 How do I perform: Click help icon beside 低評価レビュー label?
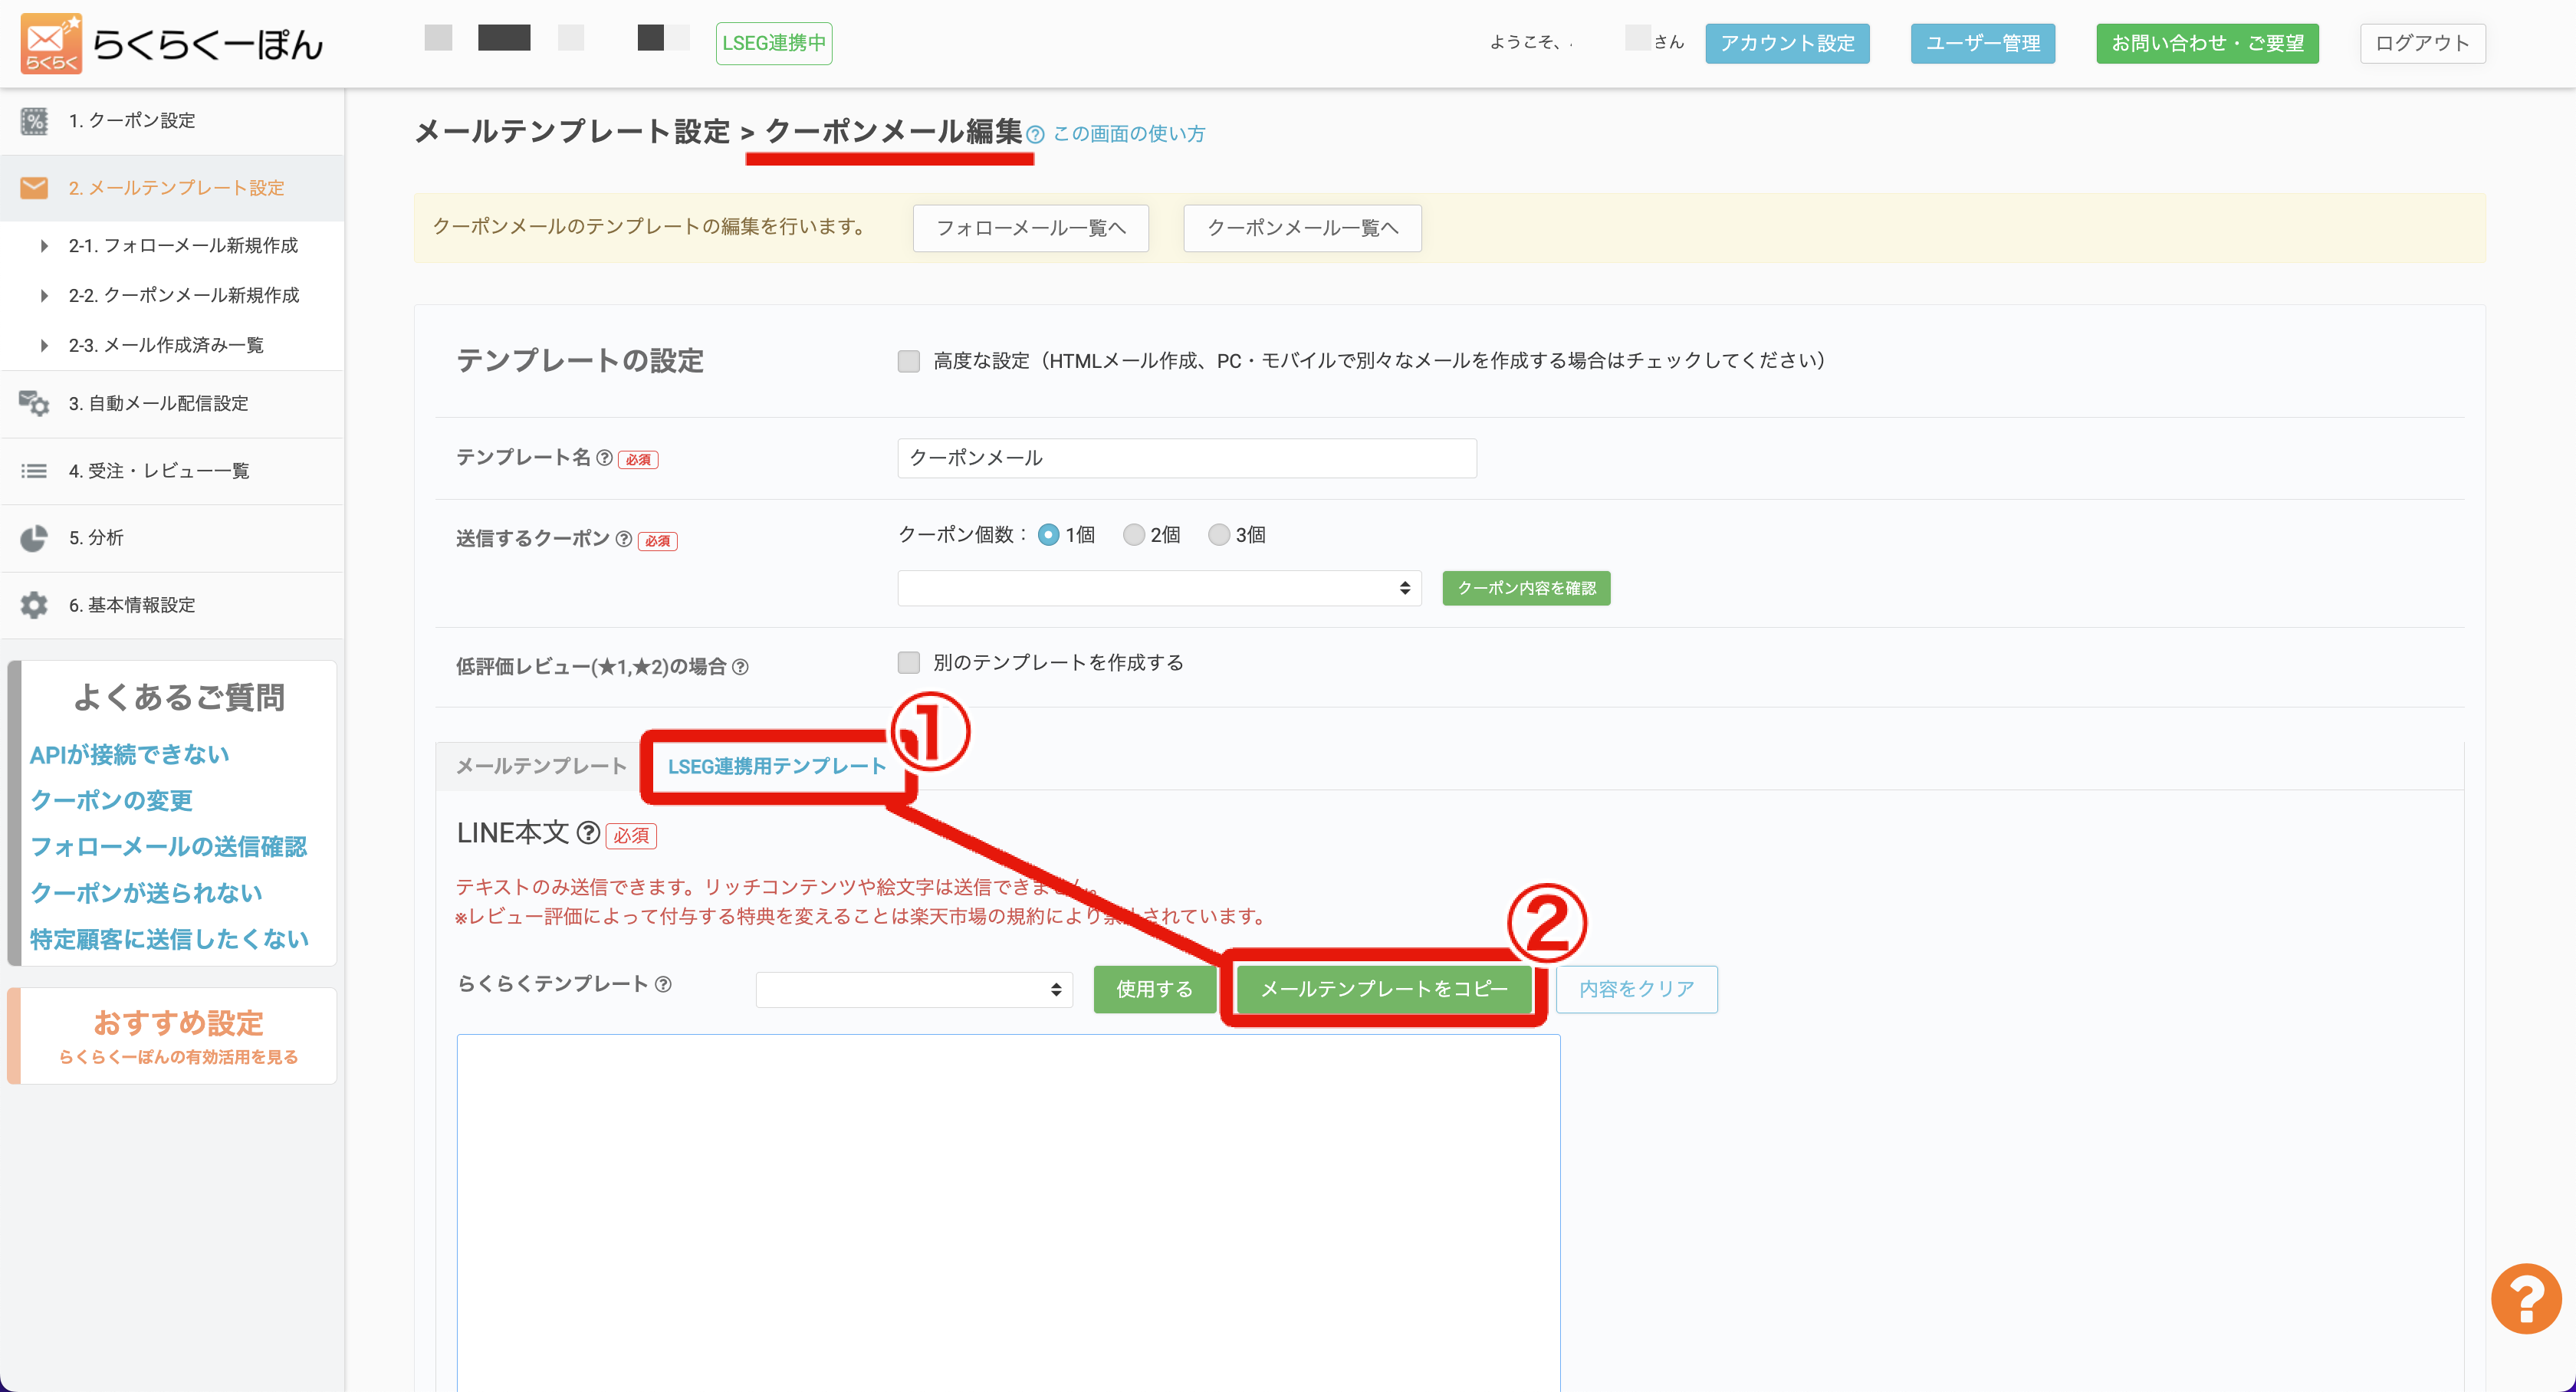click(x=740, y=667)
